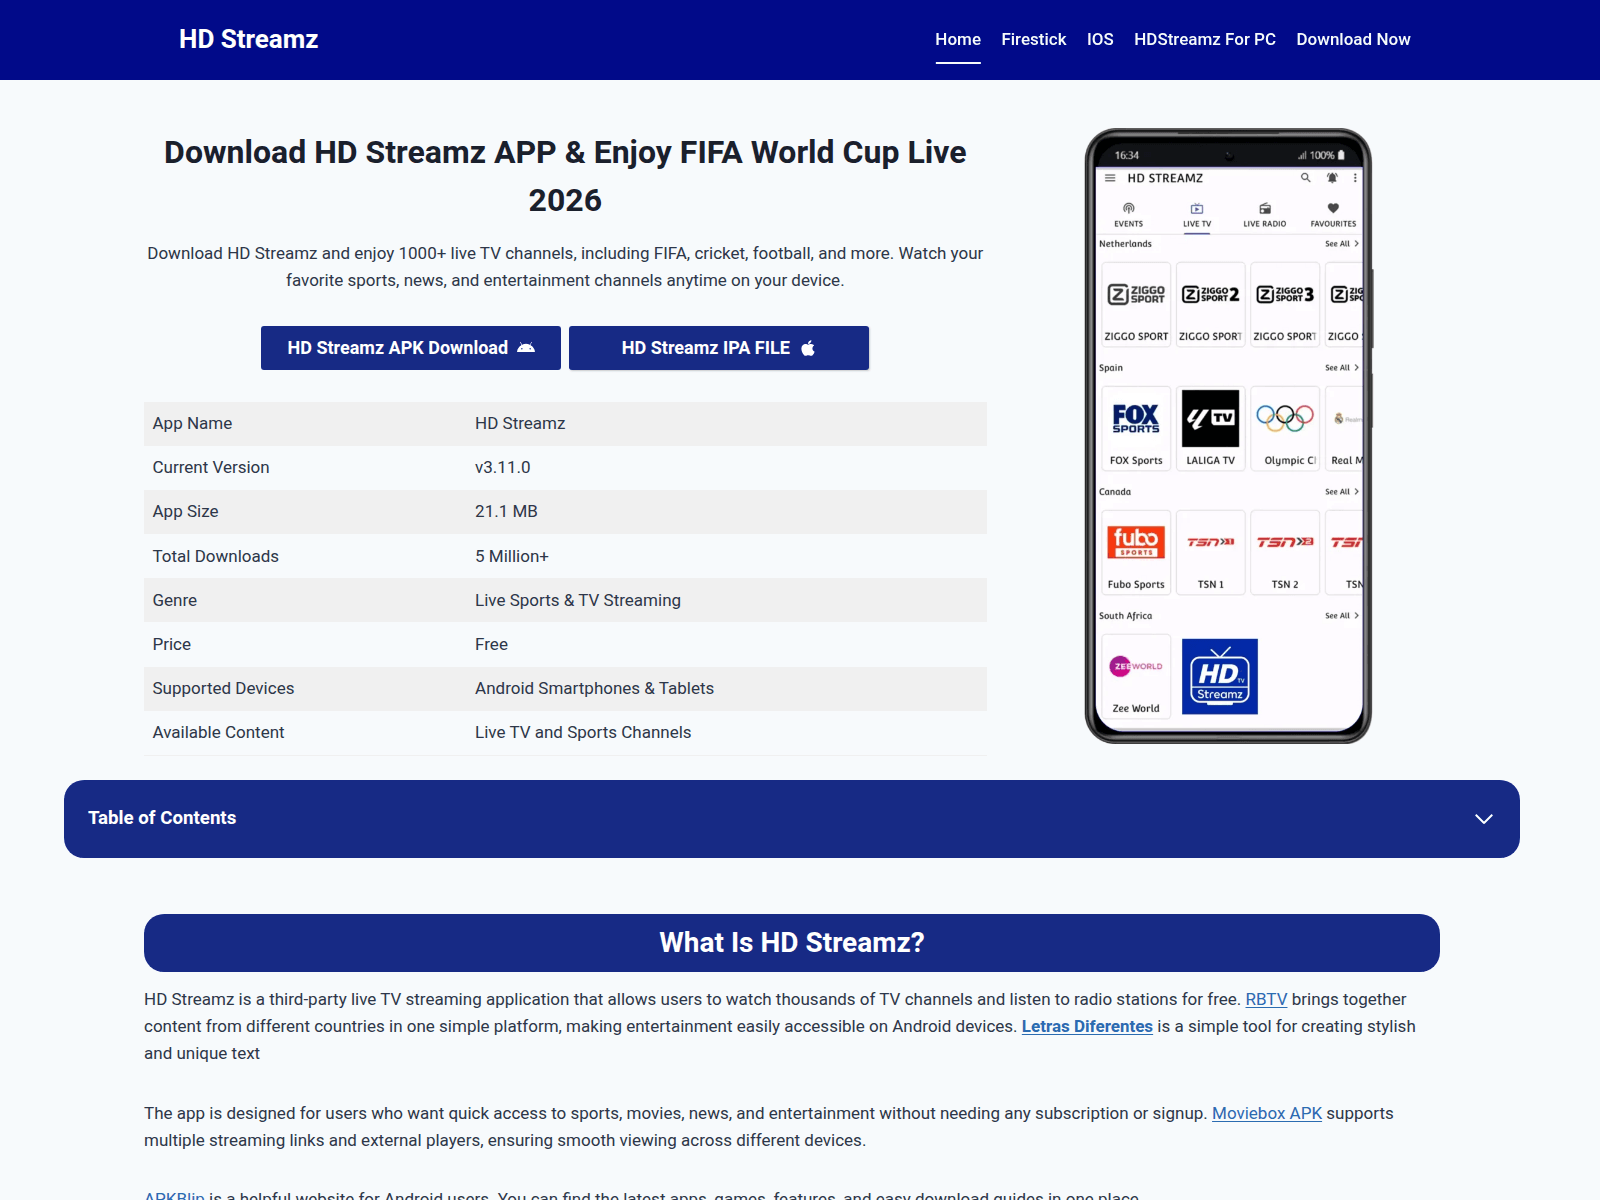1600x1200 pixels.
Task: Open the IOS menu item
Action: pos(1100,39)
